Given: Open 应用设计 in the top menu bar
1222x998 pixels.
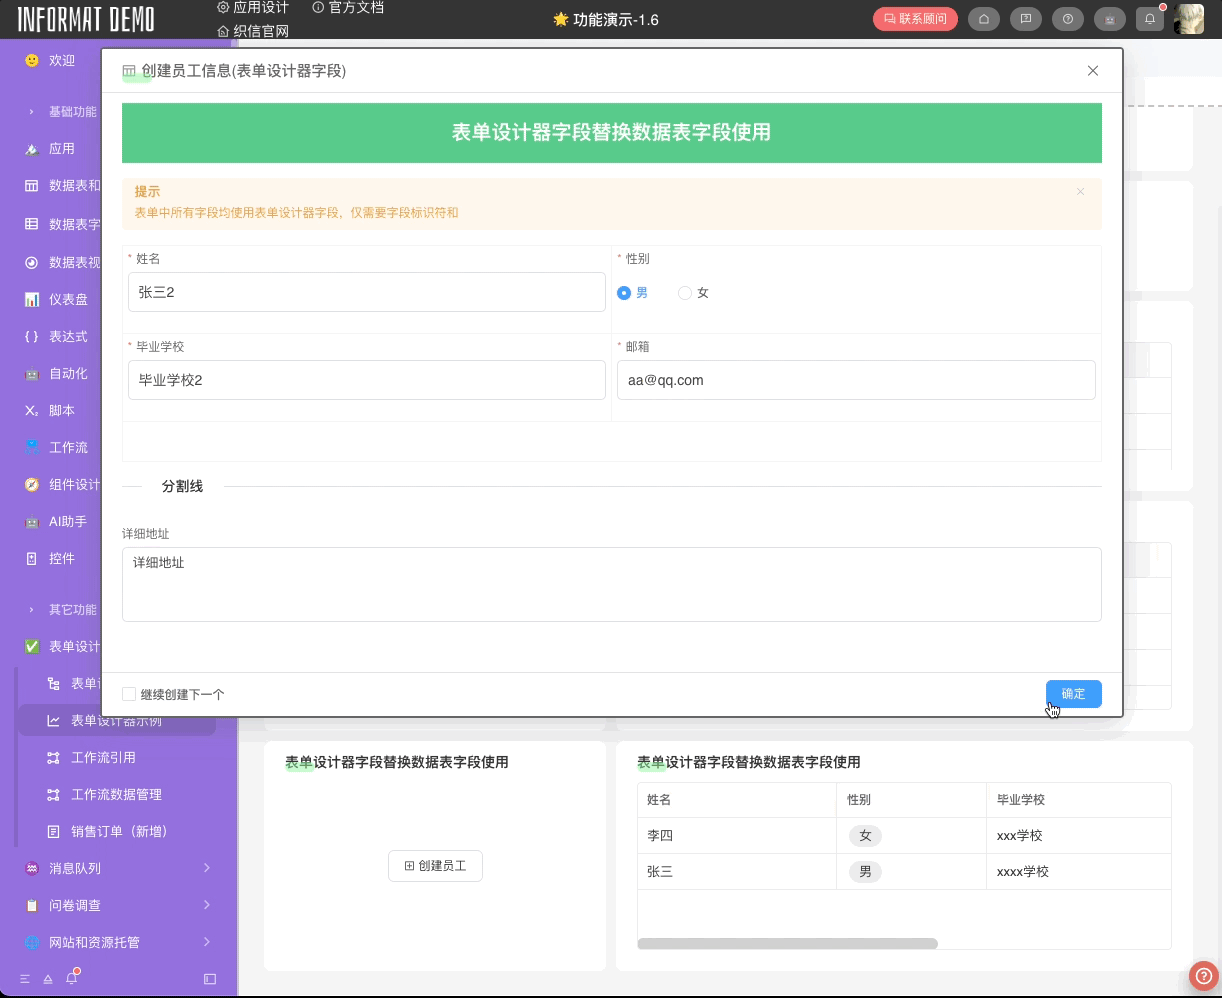Looking at the screenshot, I should tap(257, 7).
